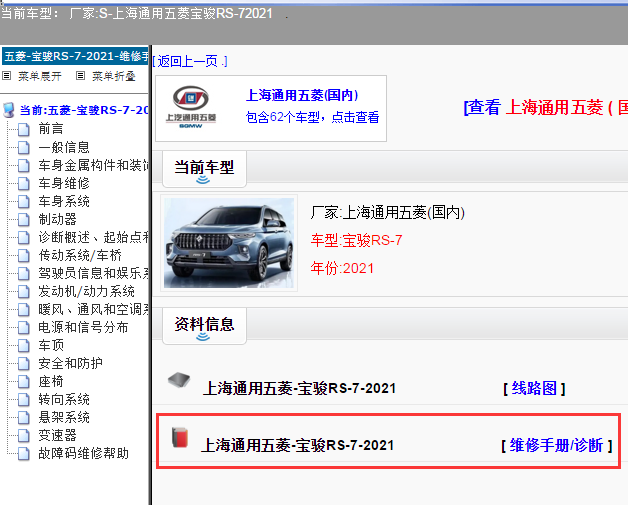The image size is (628, 505).
Task: Click the page icon beside 暖风、通风和空调
Action: tap(24, 310)
